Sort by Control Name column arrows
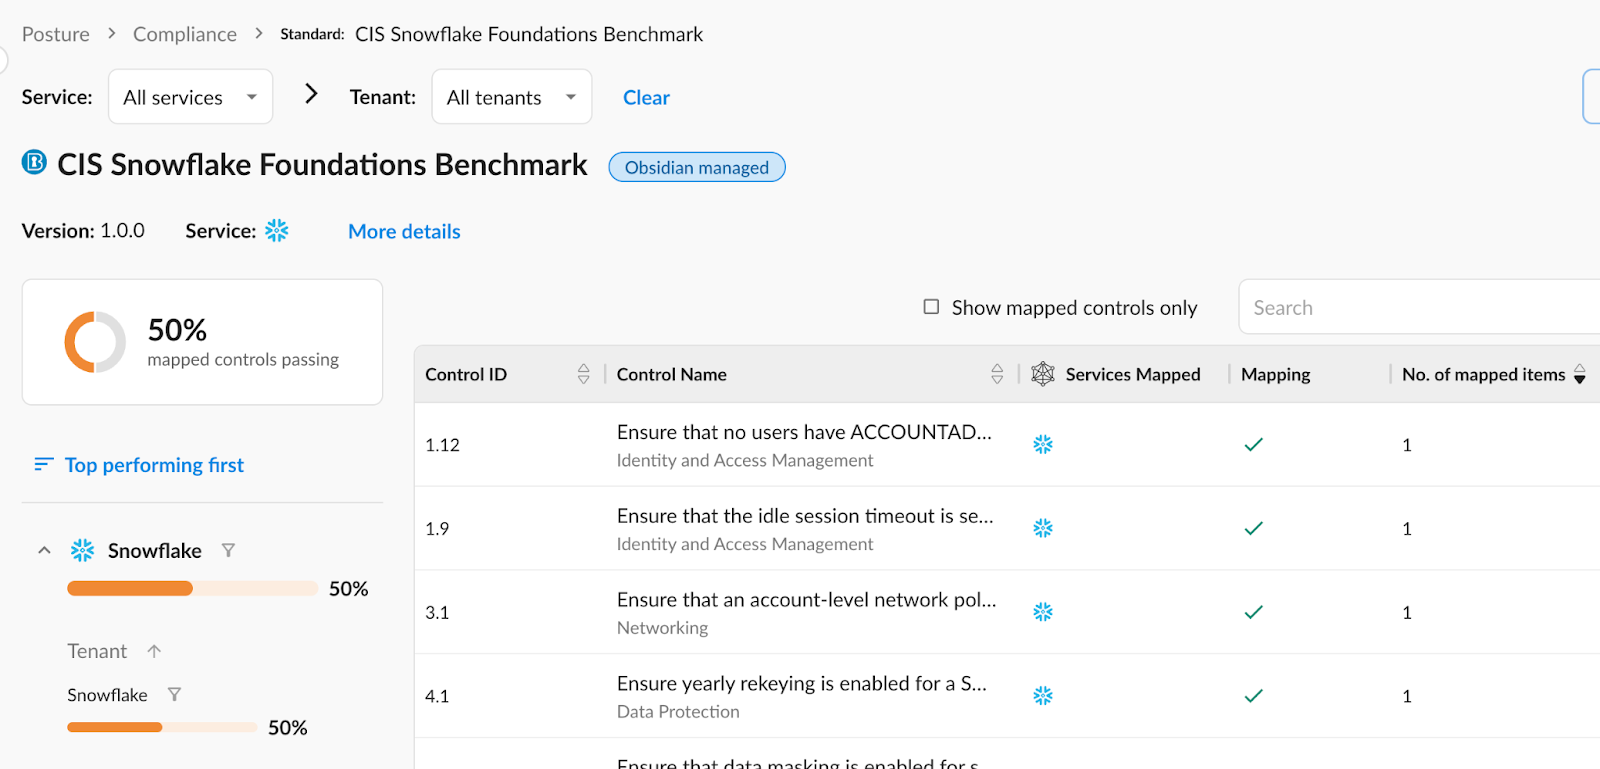This screenshot has width=1600, height=769. tap(997, 374)
